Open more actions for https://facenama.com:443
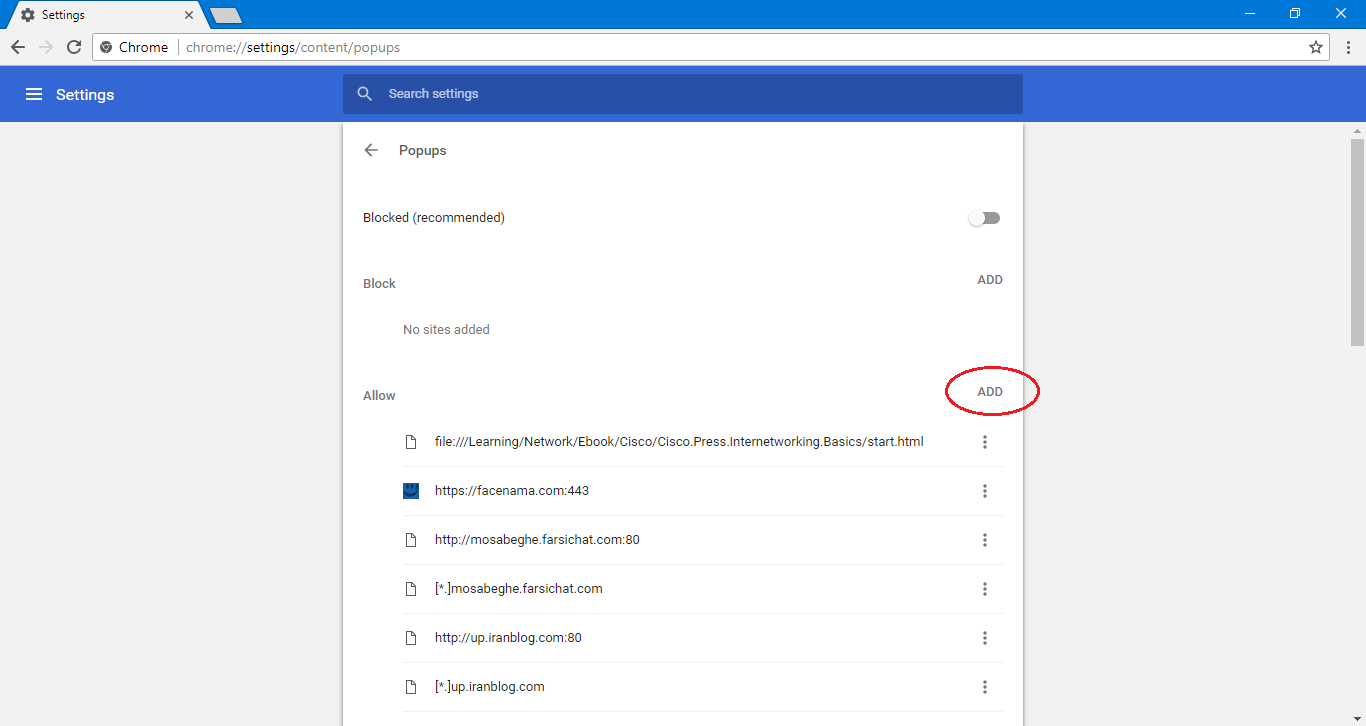 pos(985,491)
